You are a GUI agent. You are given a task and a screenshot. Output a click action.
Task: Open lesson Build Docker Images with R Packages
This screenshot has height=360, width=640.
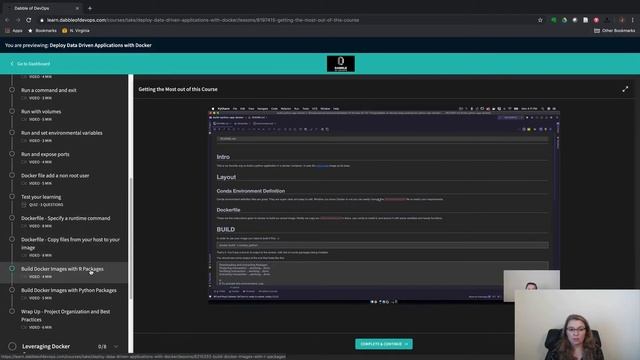62,269
